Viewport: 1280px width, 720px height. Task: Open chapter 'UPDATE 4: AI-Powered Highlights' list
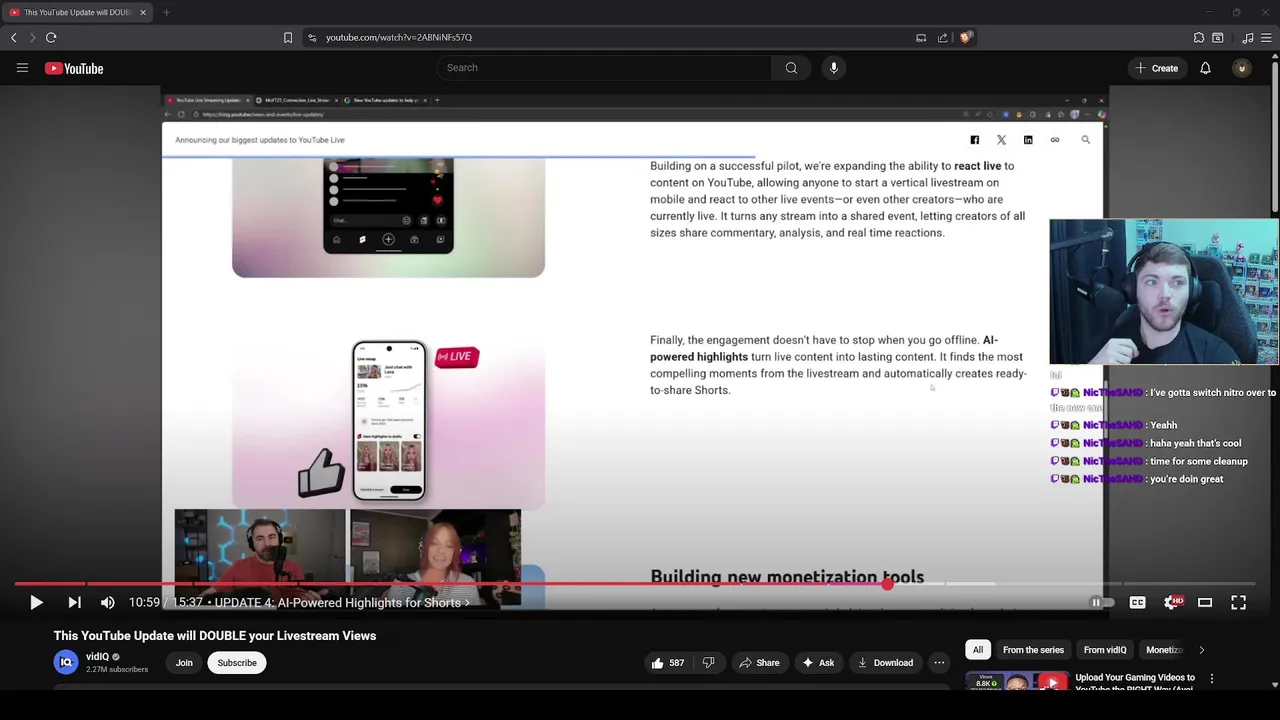342,602
